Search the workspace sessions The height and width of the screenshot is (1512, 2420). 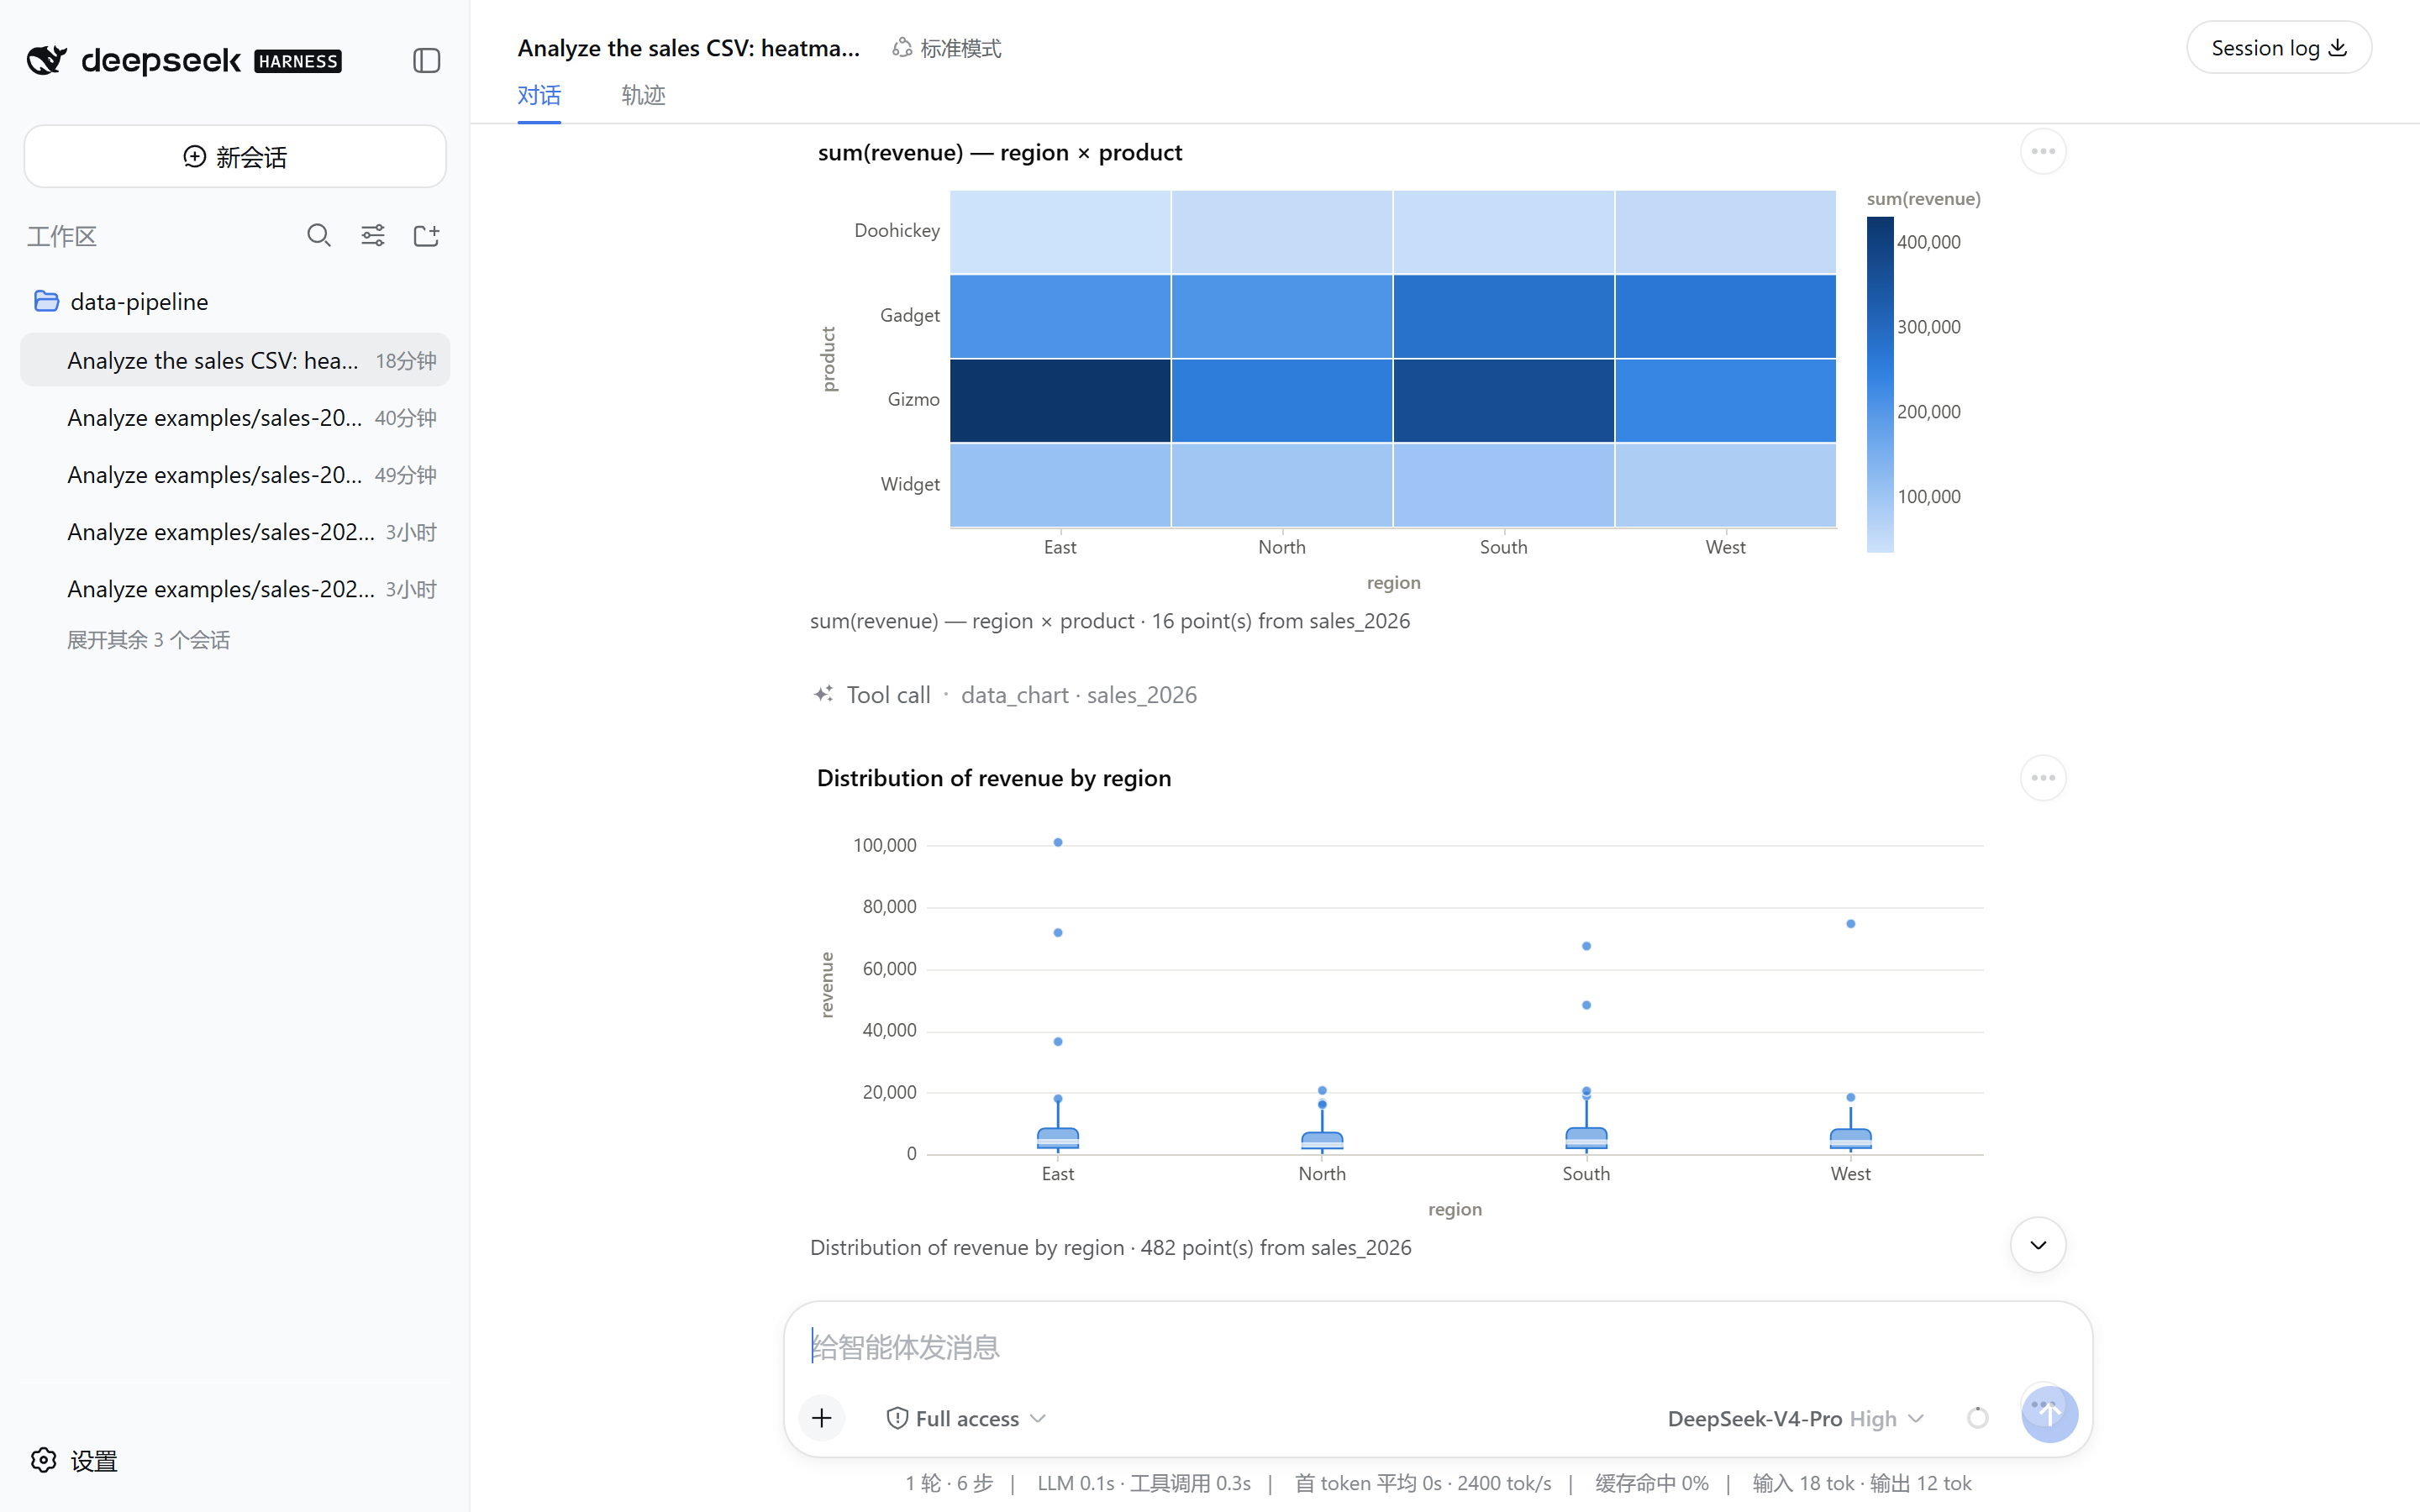point(319,236)
